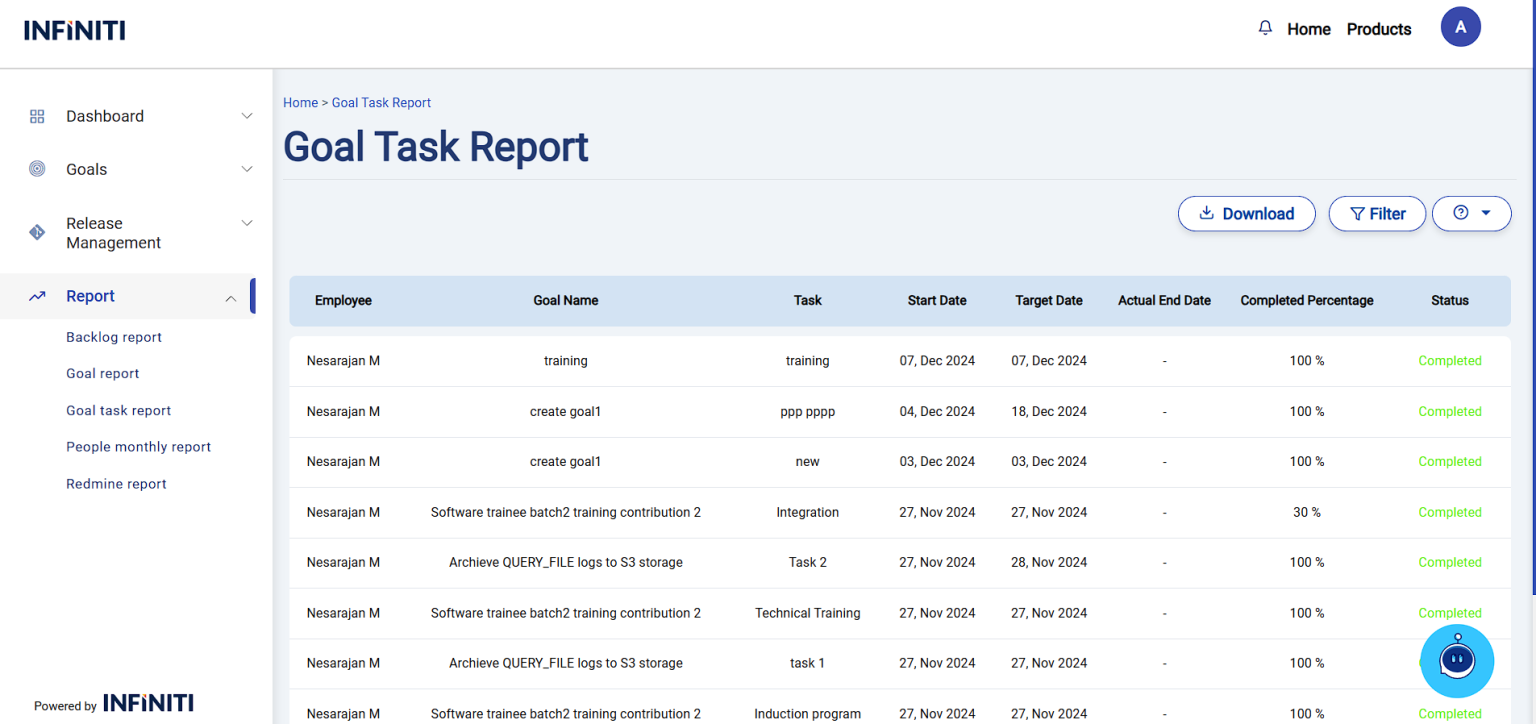Open the chatbot assistant robot icon
The height and width of the screenshot is (724, 1536).
click(x=1457, y=661)
